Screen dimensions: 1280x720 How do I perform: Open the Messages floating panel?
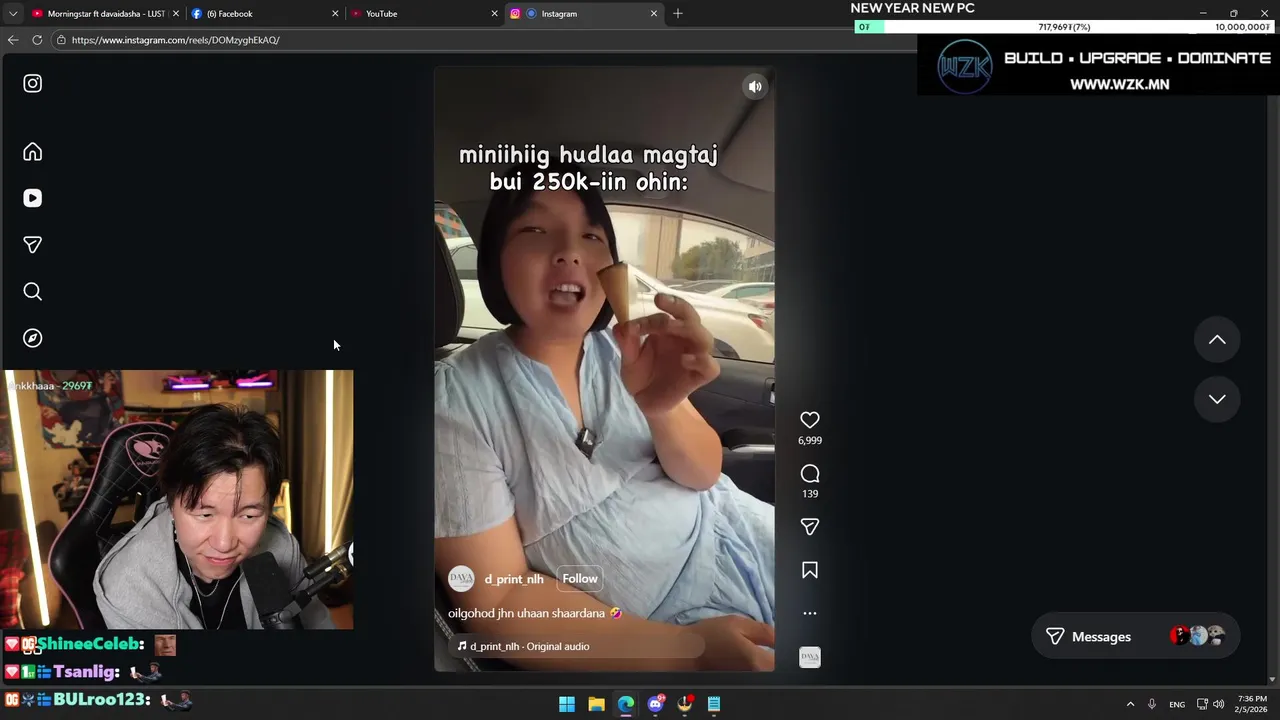(1135, 637)
